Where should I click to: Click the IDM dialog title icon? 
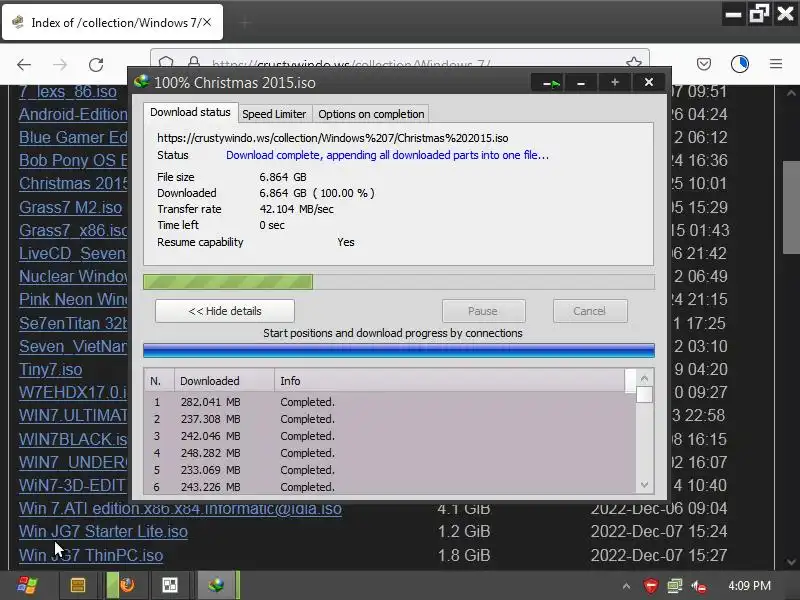pos(141,82)
